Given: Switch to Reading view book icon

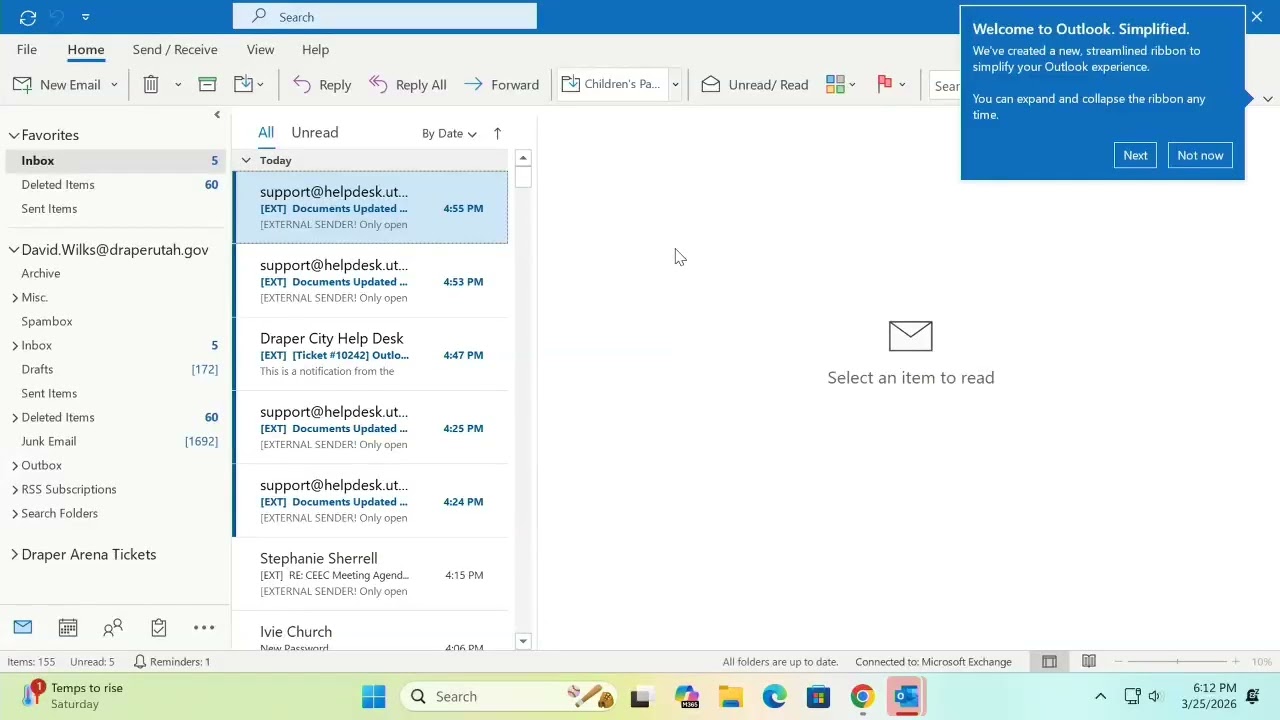Looking at the screenshot, I should click(x=1089, y=661).
